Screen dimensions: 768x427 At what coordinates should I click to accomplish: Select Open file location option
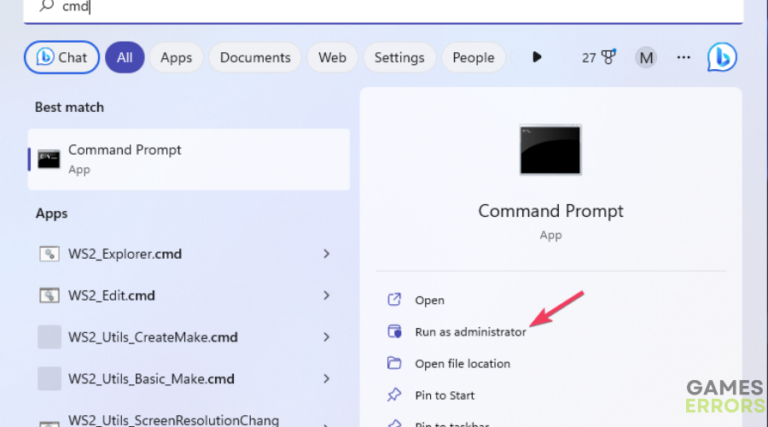pyautogui.click(x=462, y=363)
